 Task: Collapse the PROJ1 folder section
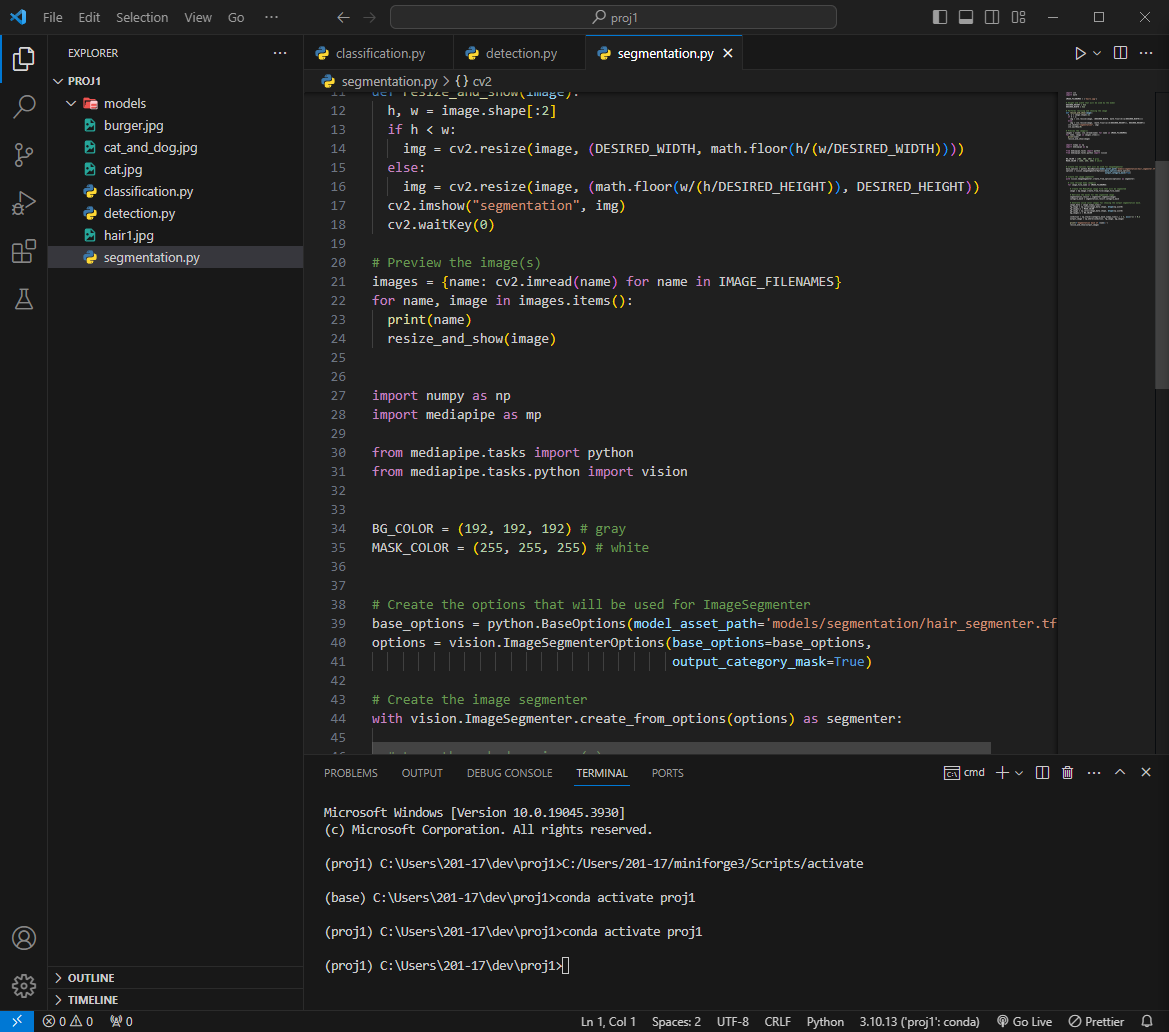point(58,81)
